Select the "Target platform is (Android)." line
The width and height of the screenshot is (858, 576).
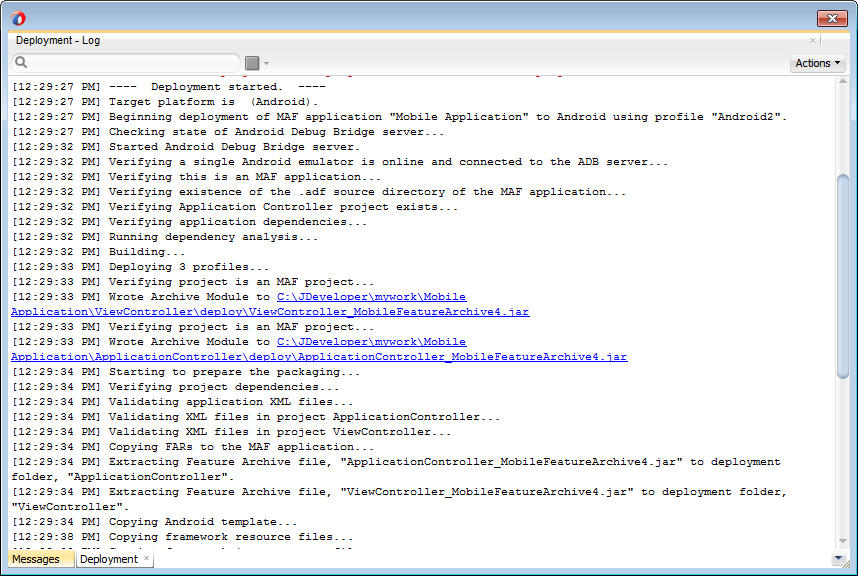click(165, 102)
